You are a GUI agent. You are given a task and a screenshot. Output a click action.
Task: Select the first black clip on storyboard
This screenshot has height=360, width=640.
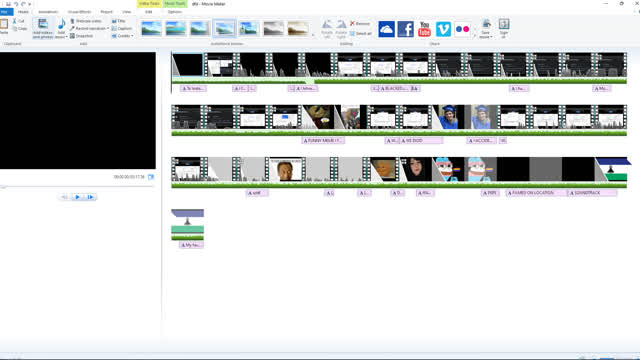coord(187,64)
